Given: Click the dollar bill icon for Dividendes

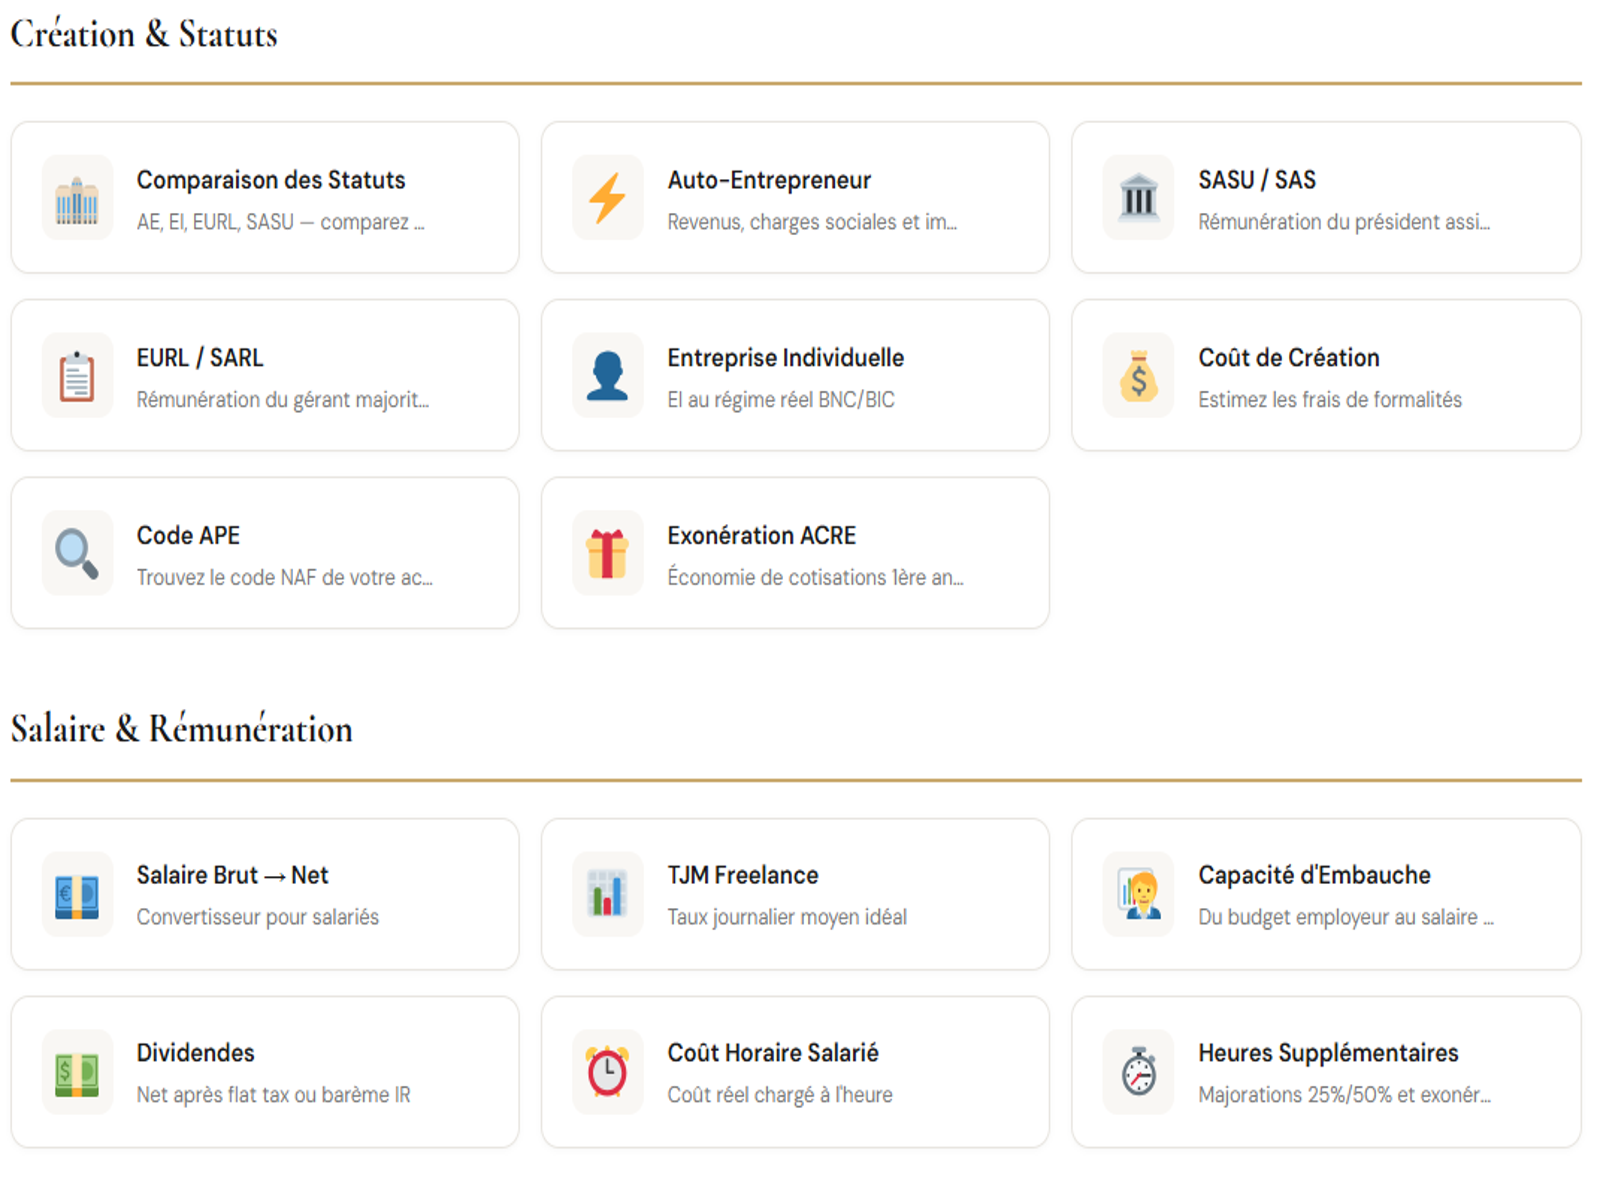Looking at the screenshot, I should [76, 1071].
